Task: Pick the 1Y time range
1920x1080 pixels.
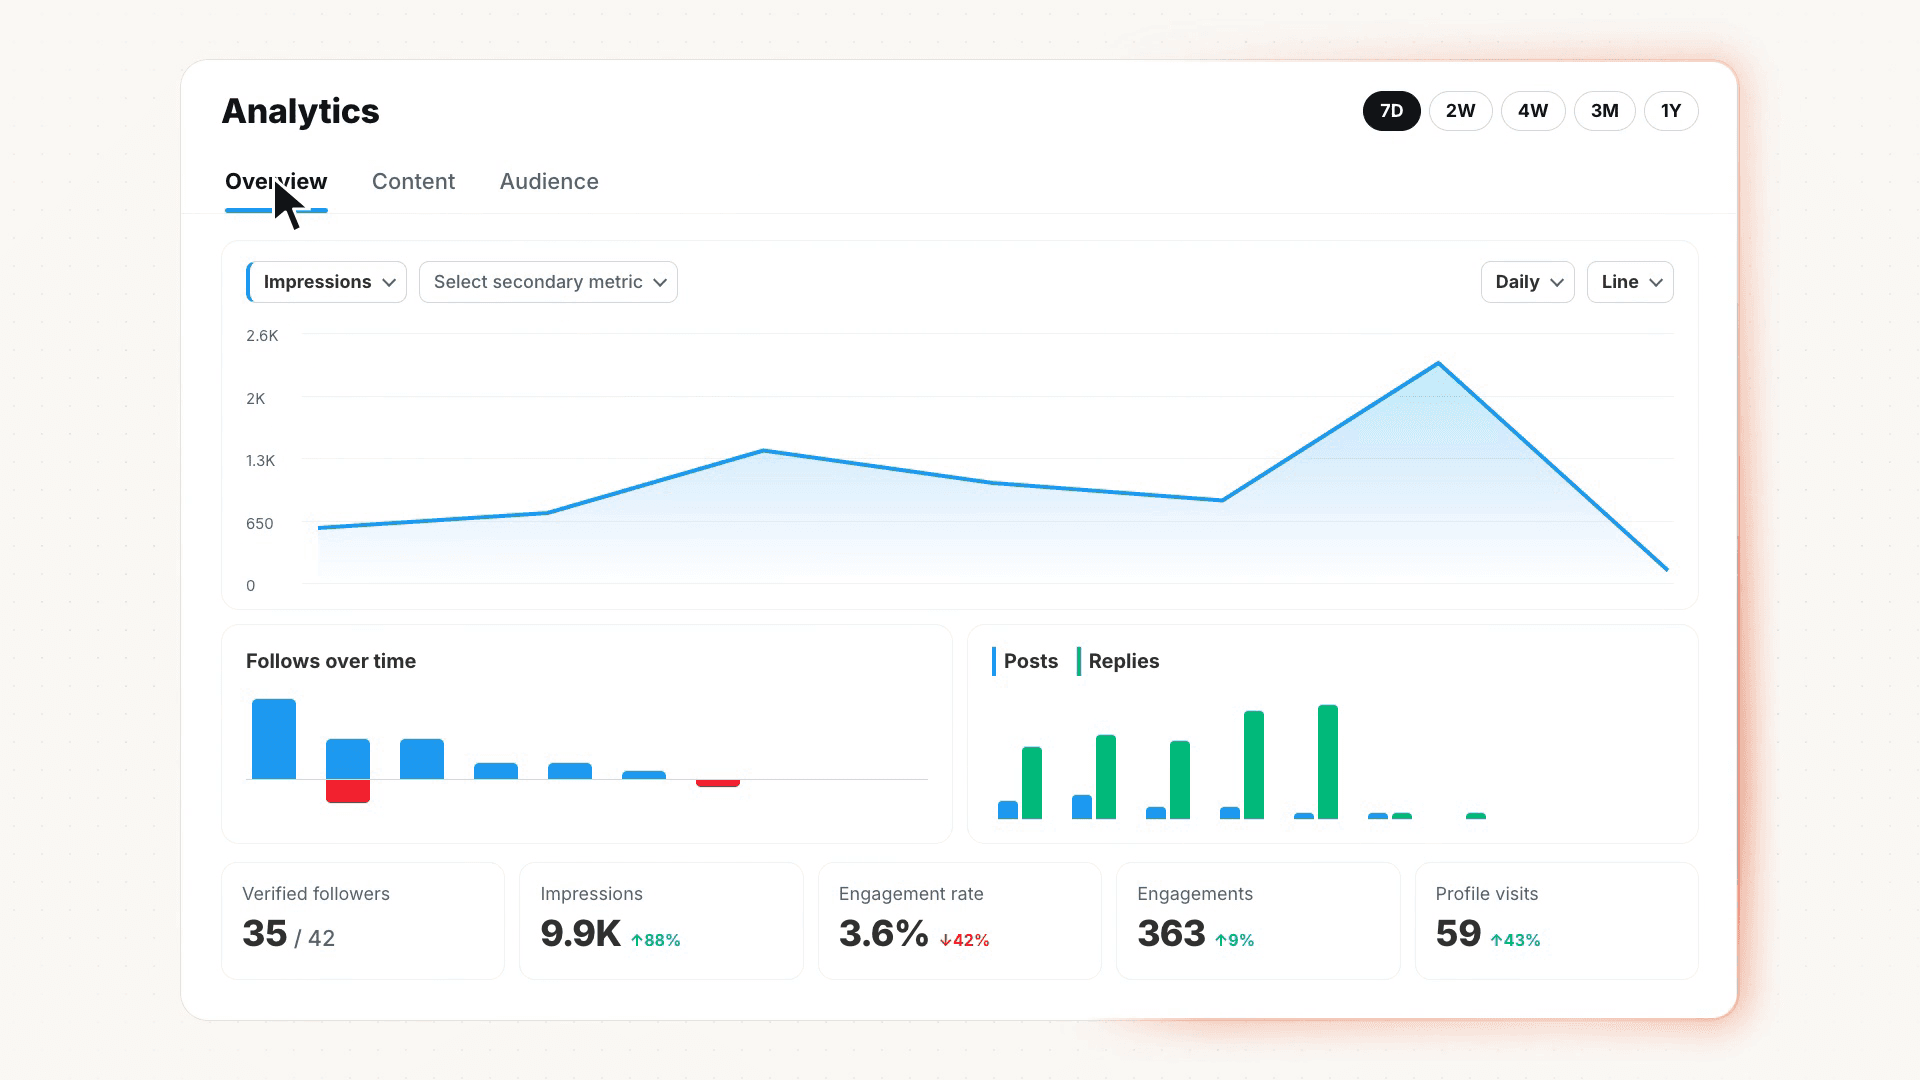Action: tap(1671, 111)
